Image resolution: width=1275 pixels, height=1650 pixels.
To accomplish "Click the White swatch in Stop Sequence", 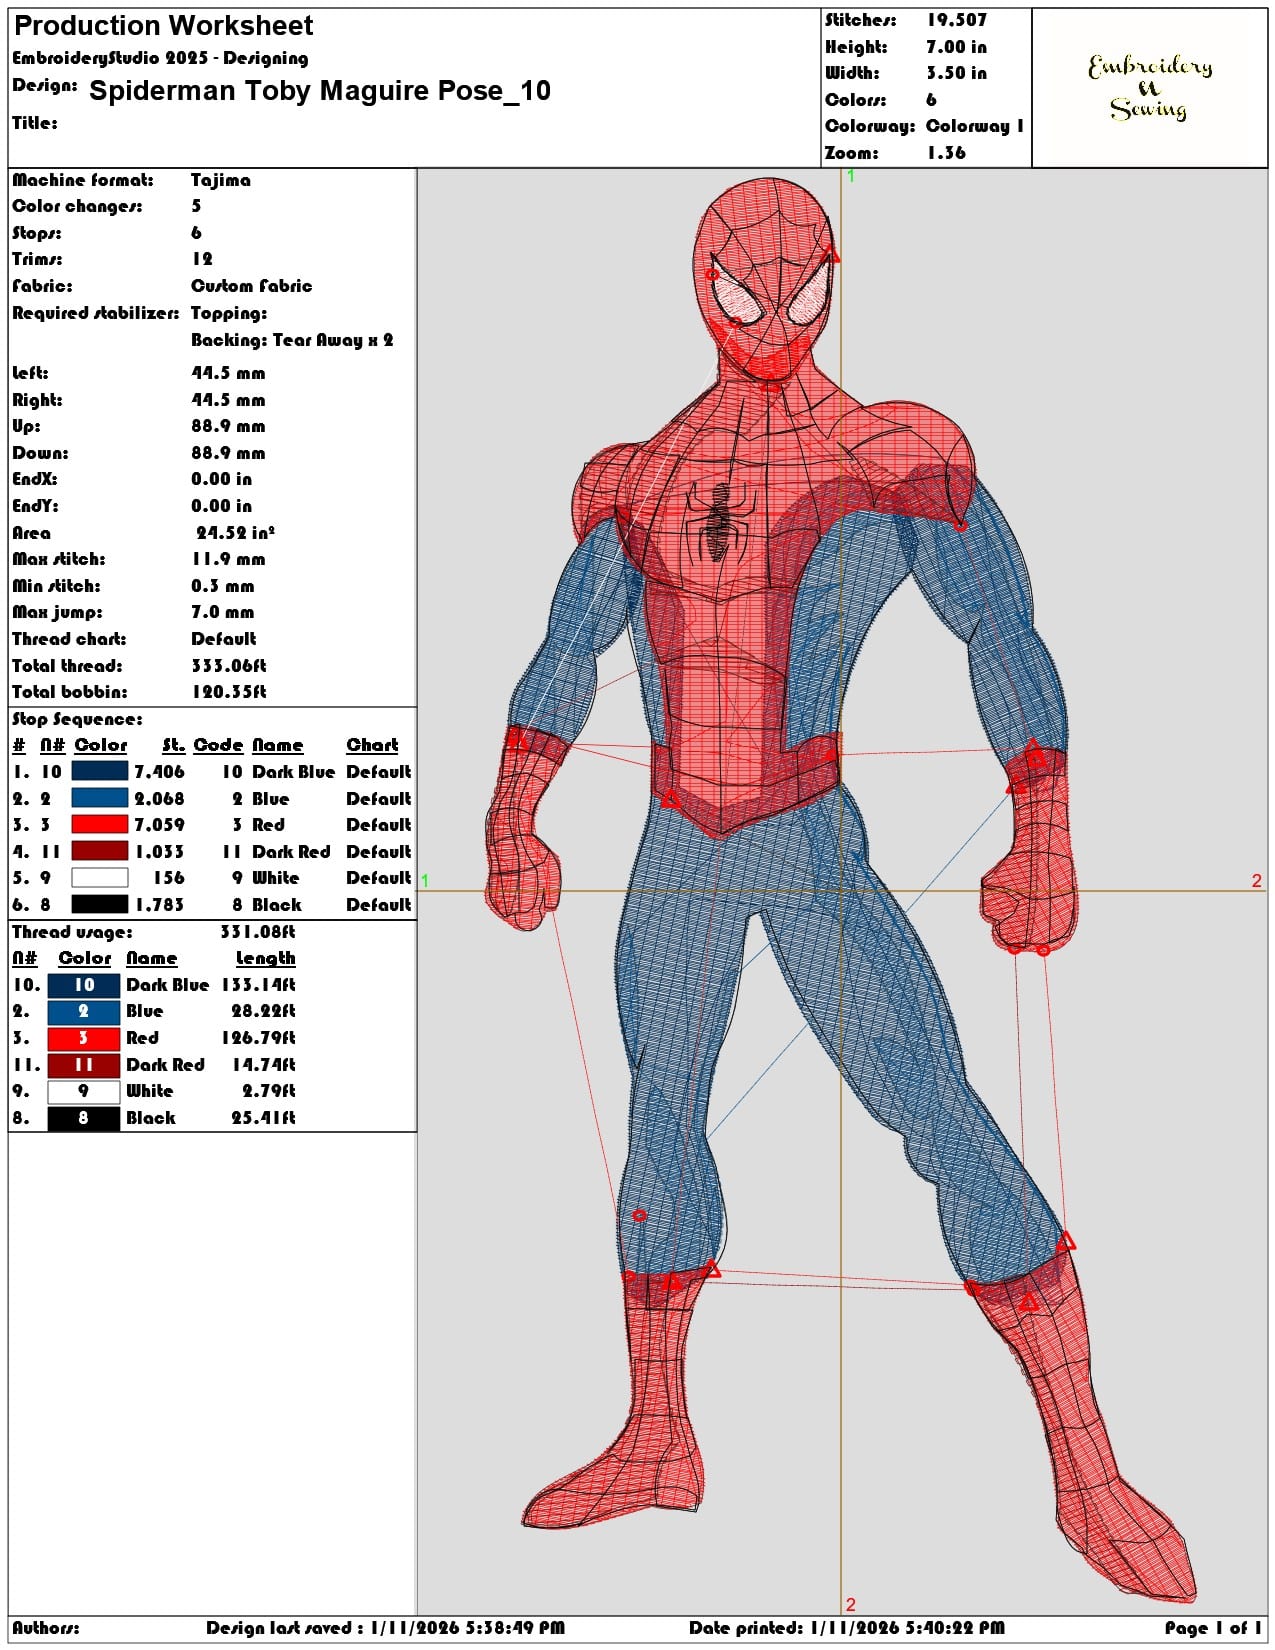I will (x=100, y=877).
